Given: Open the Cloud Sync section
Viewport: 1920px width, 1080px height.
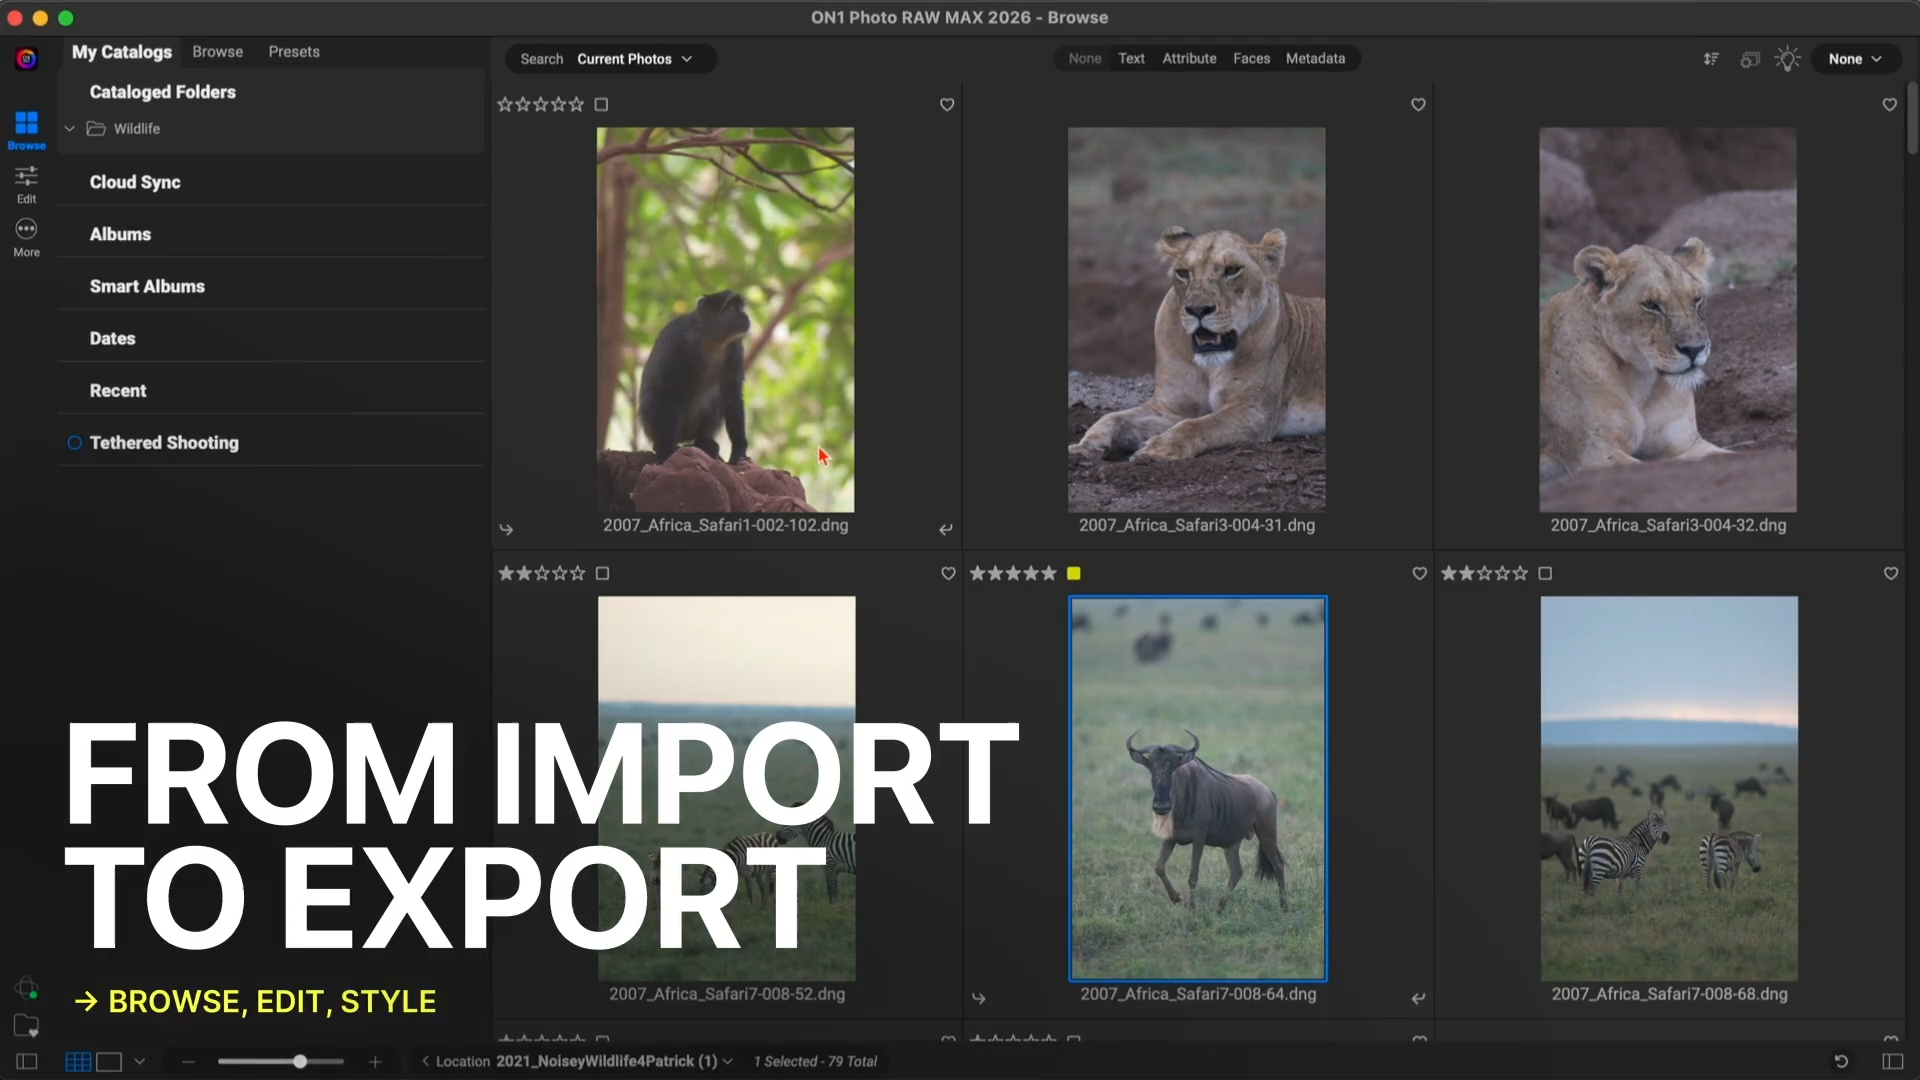Looking at the screenshot, I should coord(135,183).
